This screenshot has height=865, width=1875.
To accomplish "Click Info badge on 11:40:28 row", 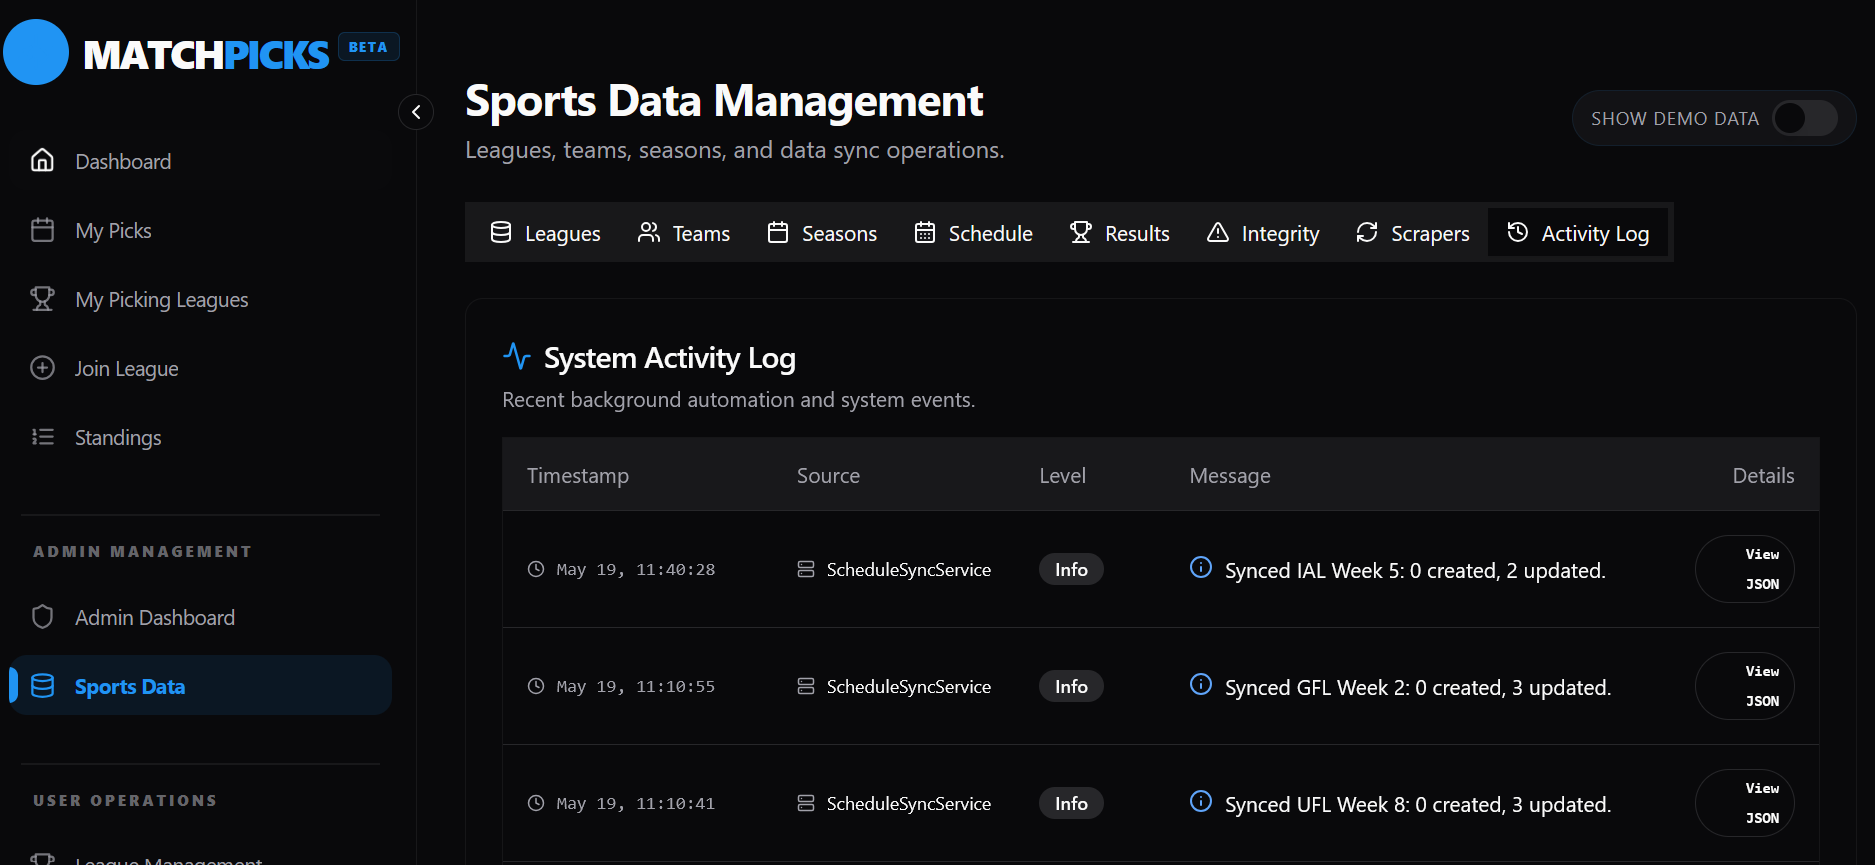I will [x=1071, y=569].
